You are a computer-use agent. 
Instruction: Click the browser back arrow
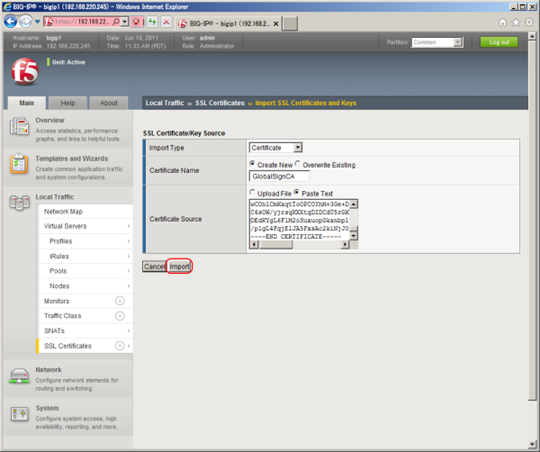11,22
